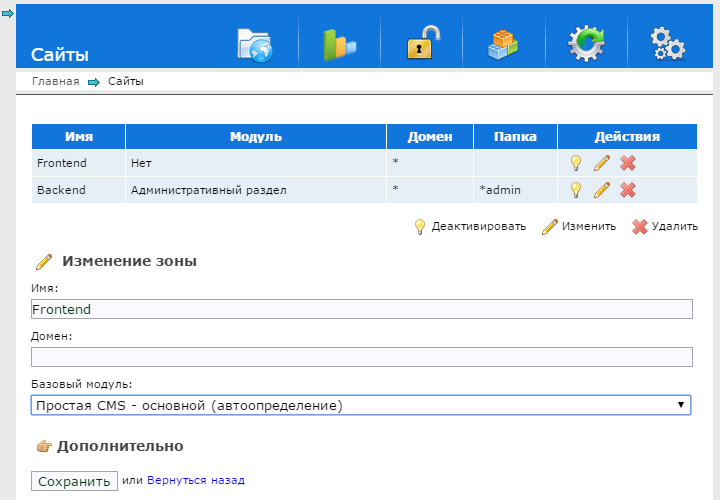Click the red cross in the Удалить legend
Viewport: 720px width, 500px height.
tap(640, 227)
